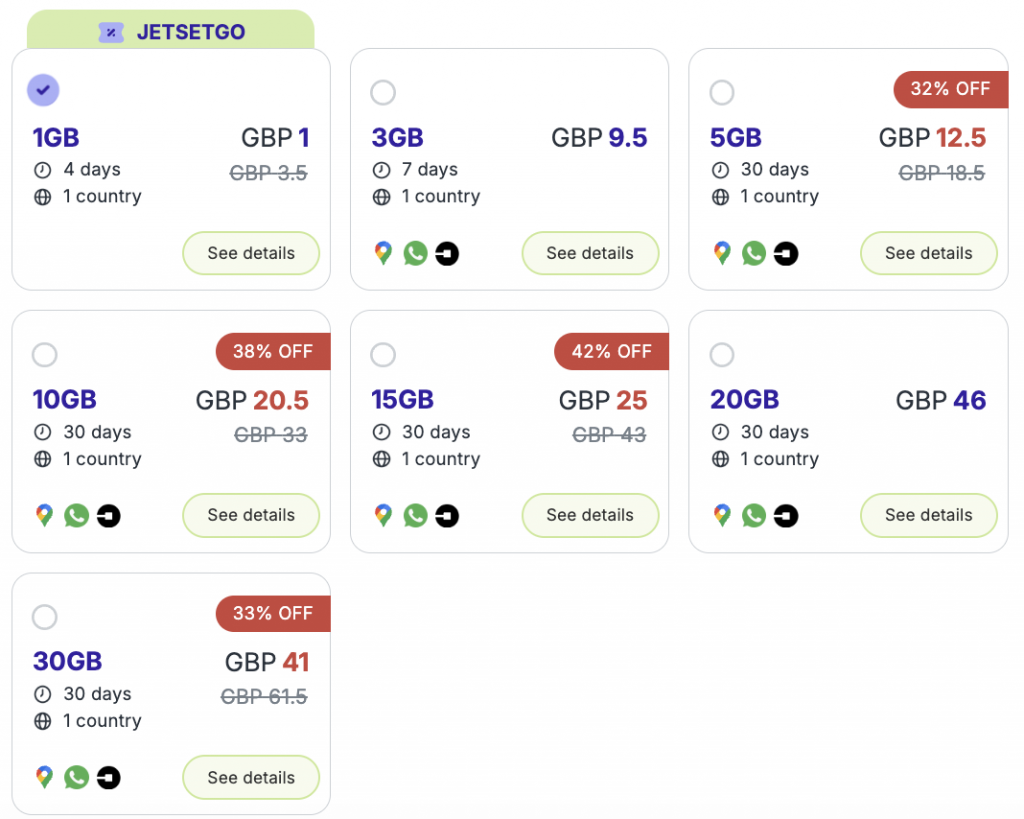The height and width of the screenshot is (819, 1024).
Task: Click WhatsApp icon on 5GB plan
Action: pos(754,253)
